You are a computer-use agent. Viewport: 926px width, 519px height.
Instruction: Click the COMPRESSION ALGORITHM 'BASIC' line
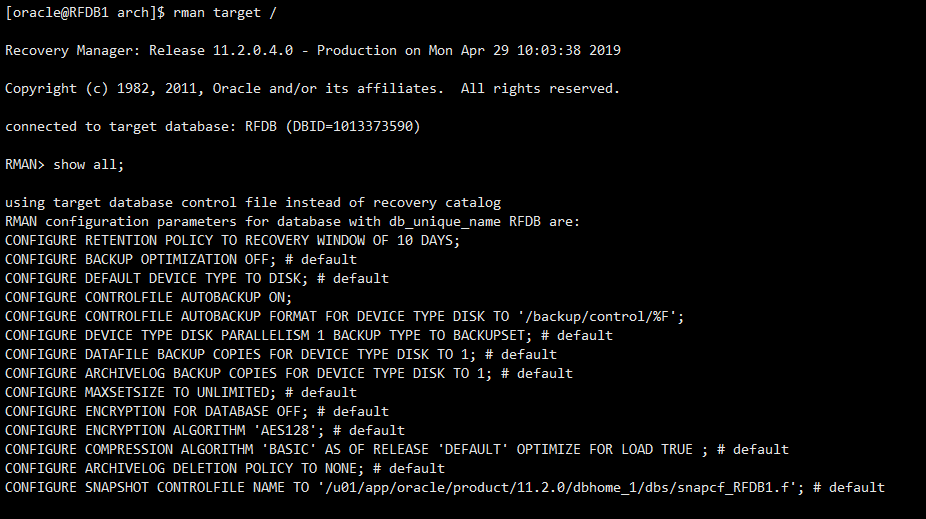coord(396,449)
